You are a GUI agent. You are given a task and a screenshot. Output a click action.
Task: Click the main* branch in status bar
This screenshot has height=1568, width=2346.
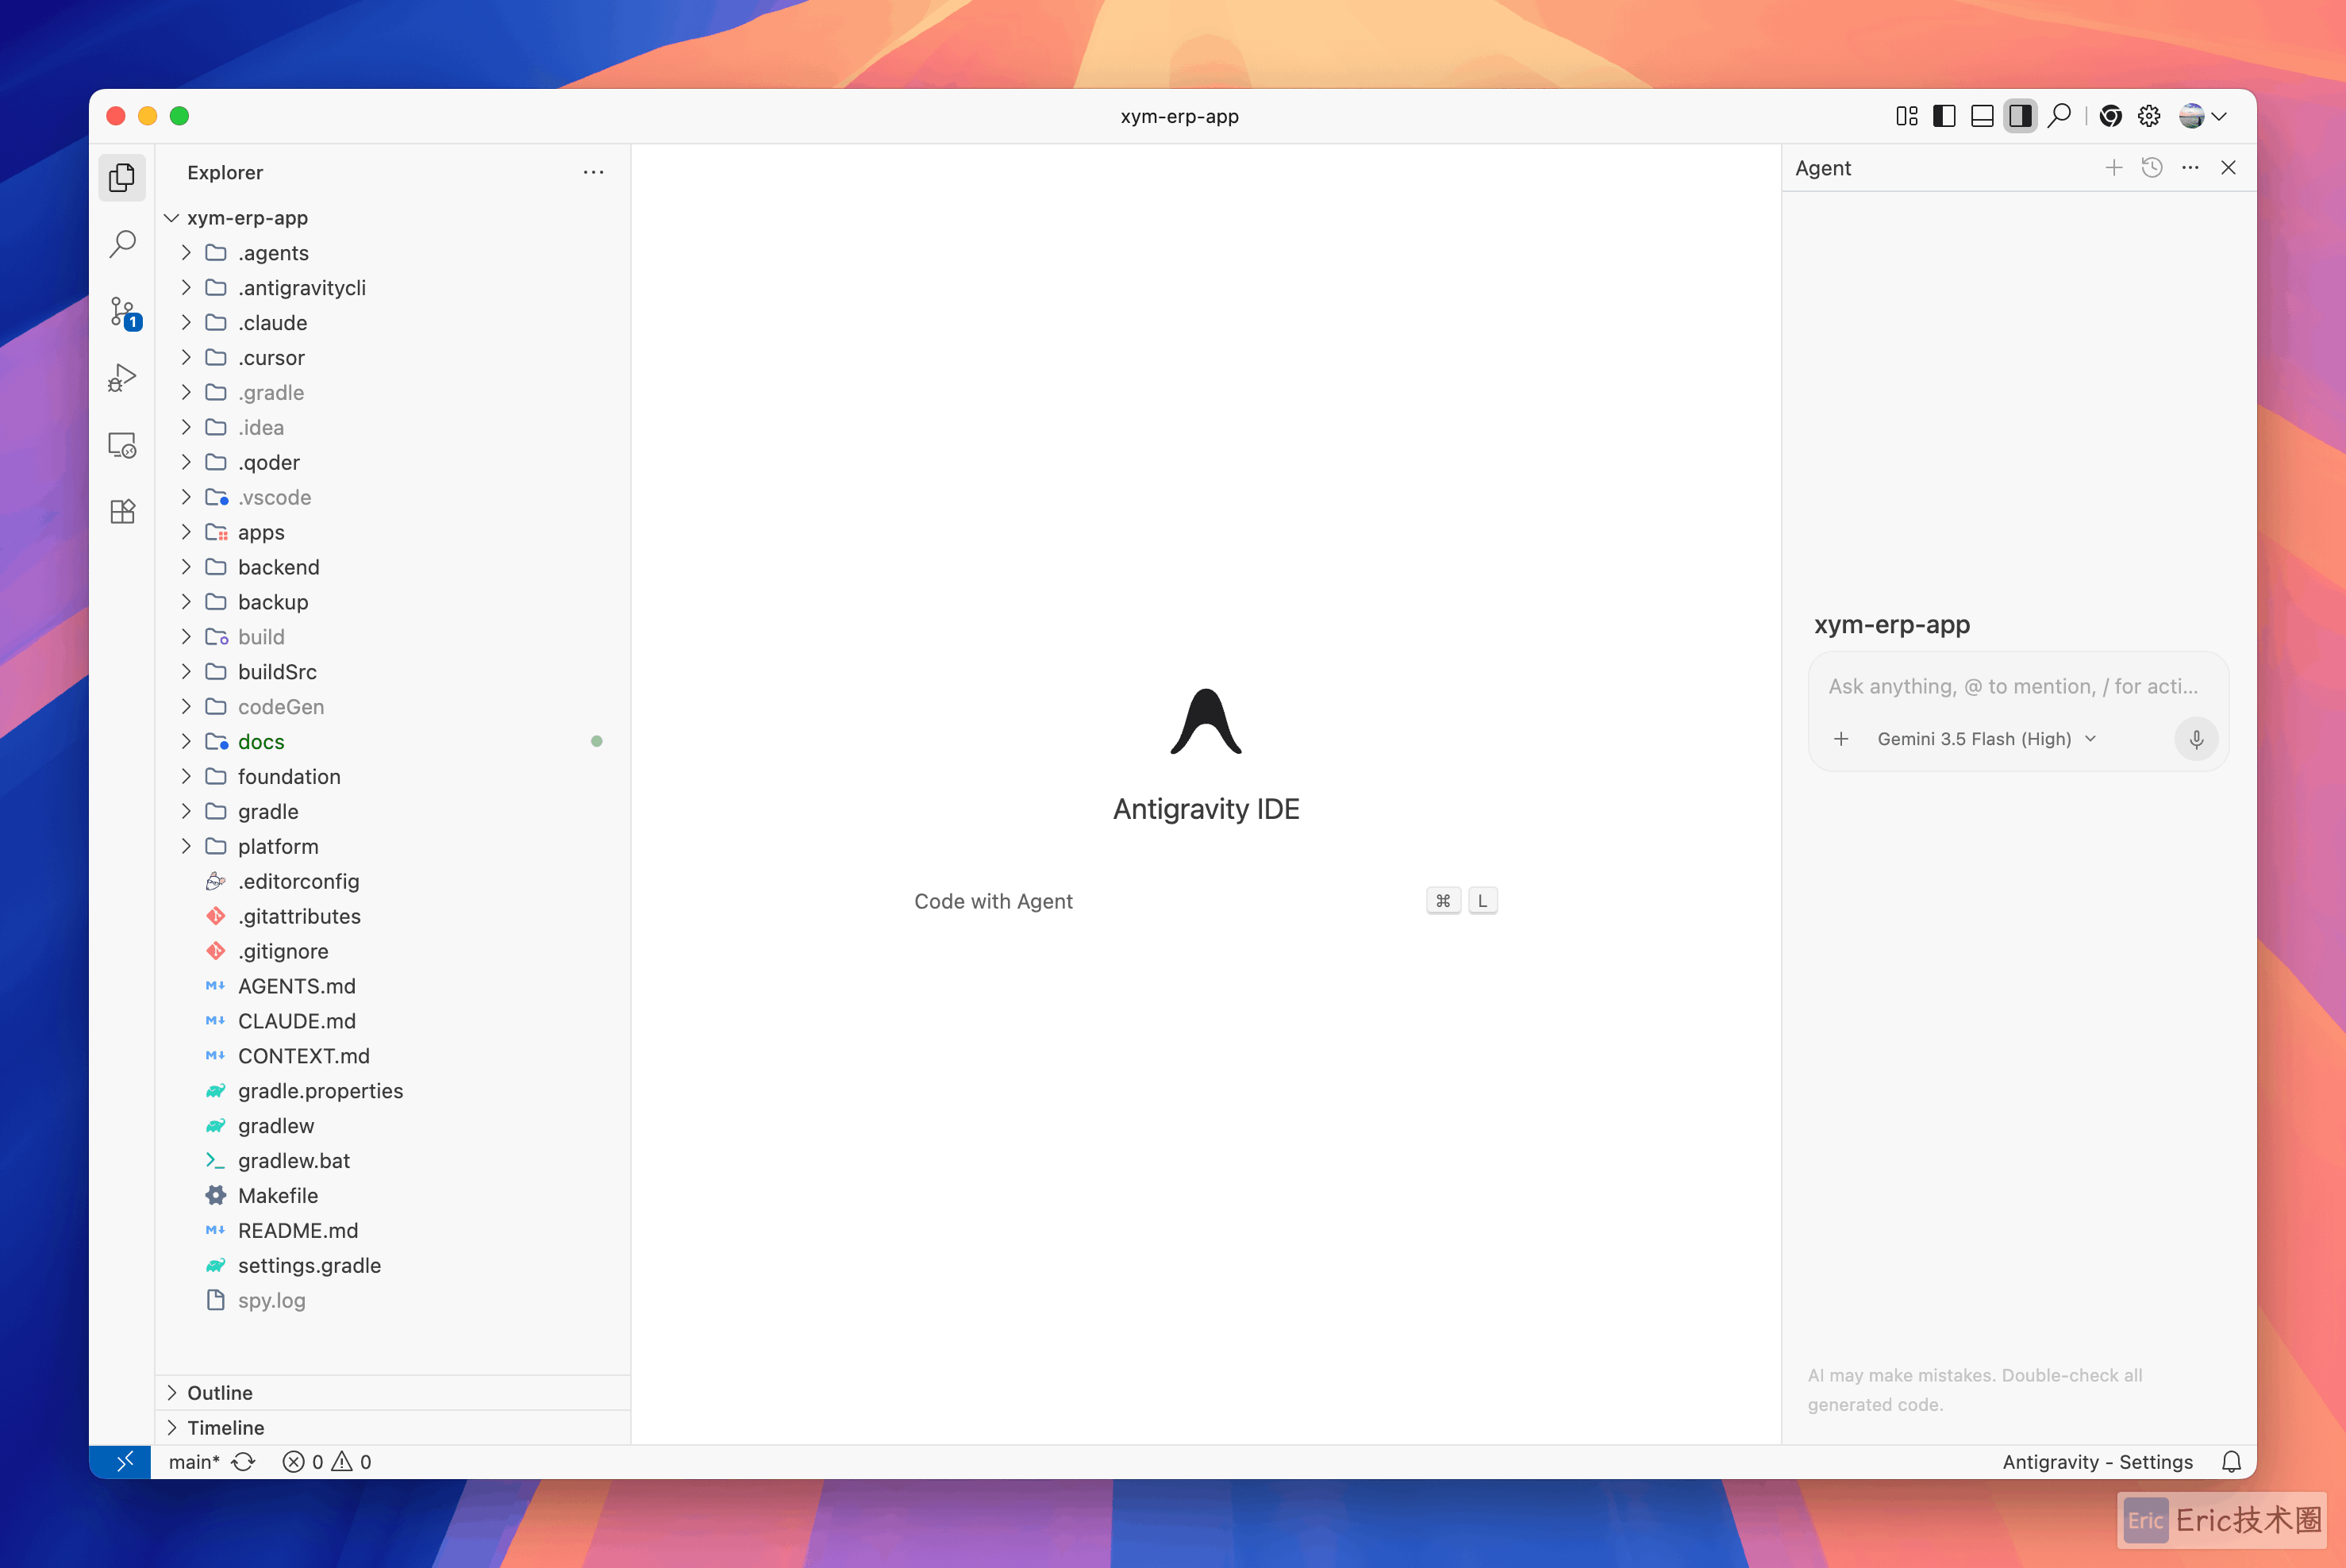pos(194,1462)
